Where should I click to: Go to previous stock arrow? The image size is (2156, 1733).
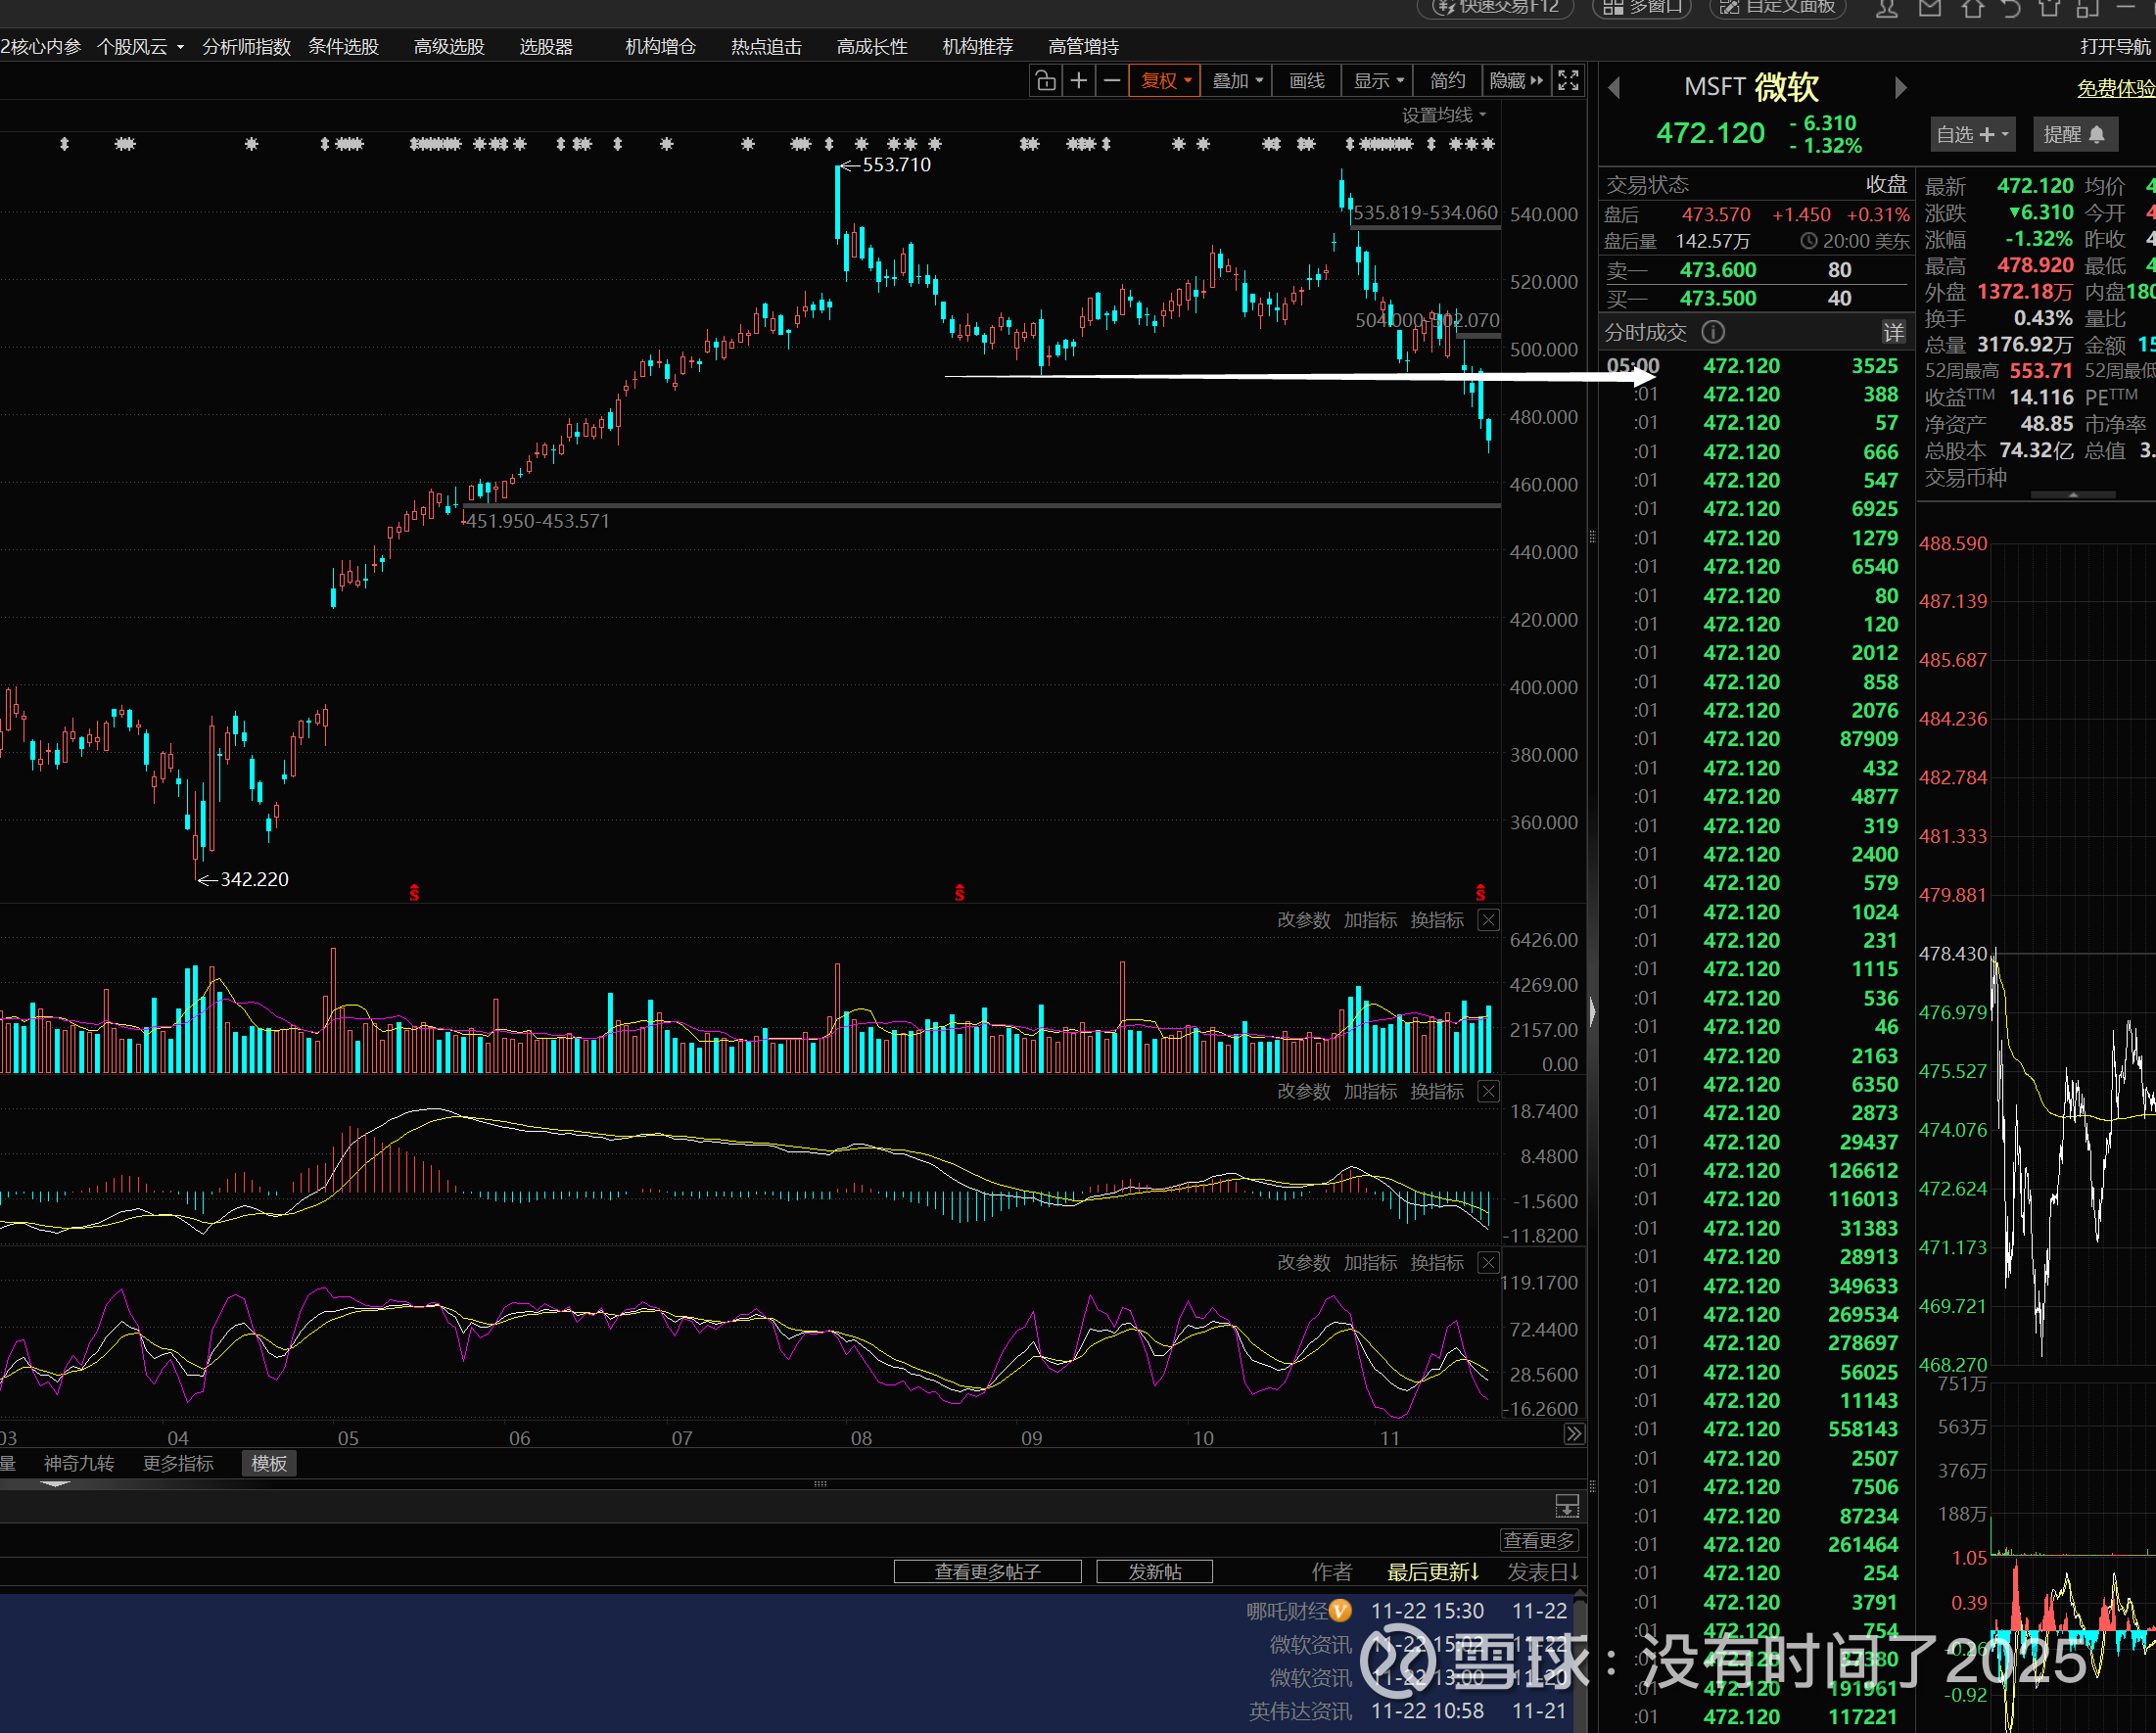pyautogui.click(x=1613, y=88)
